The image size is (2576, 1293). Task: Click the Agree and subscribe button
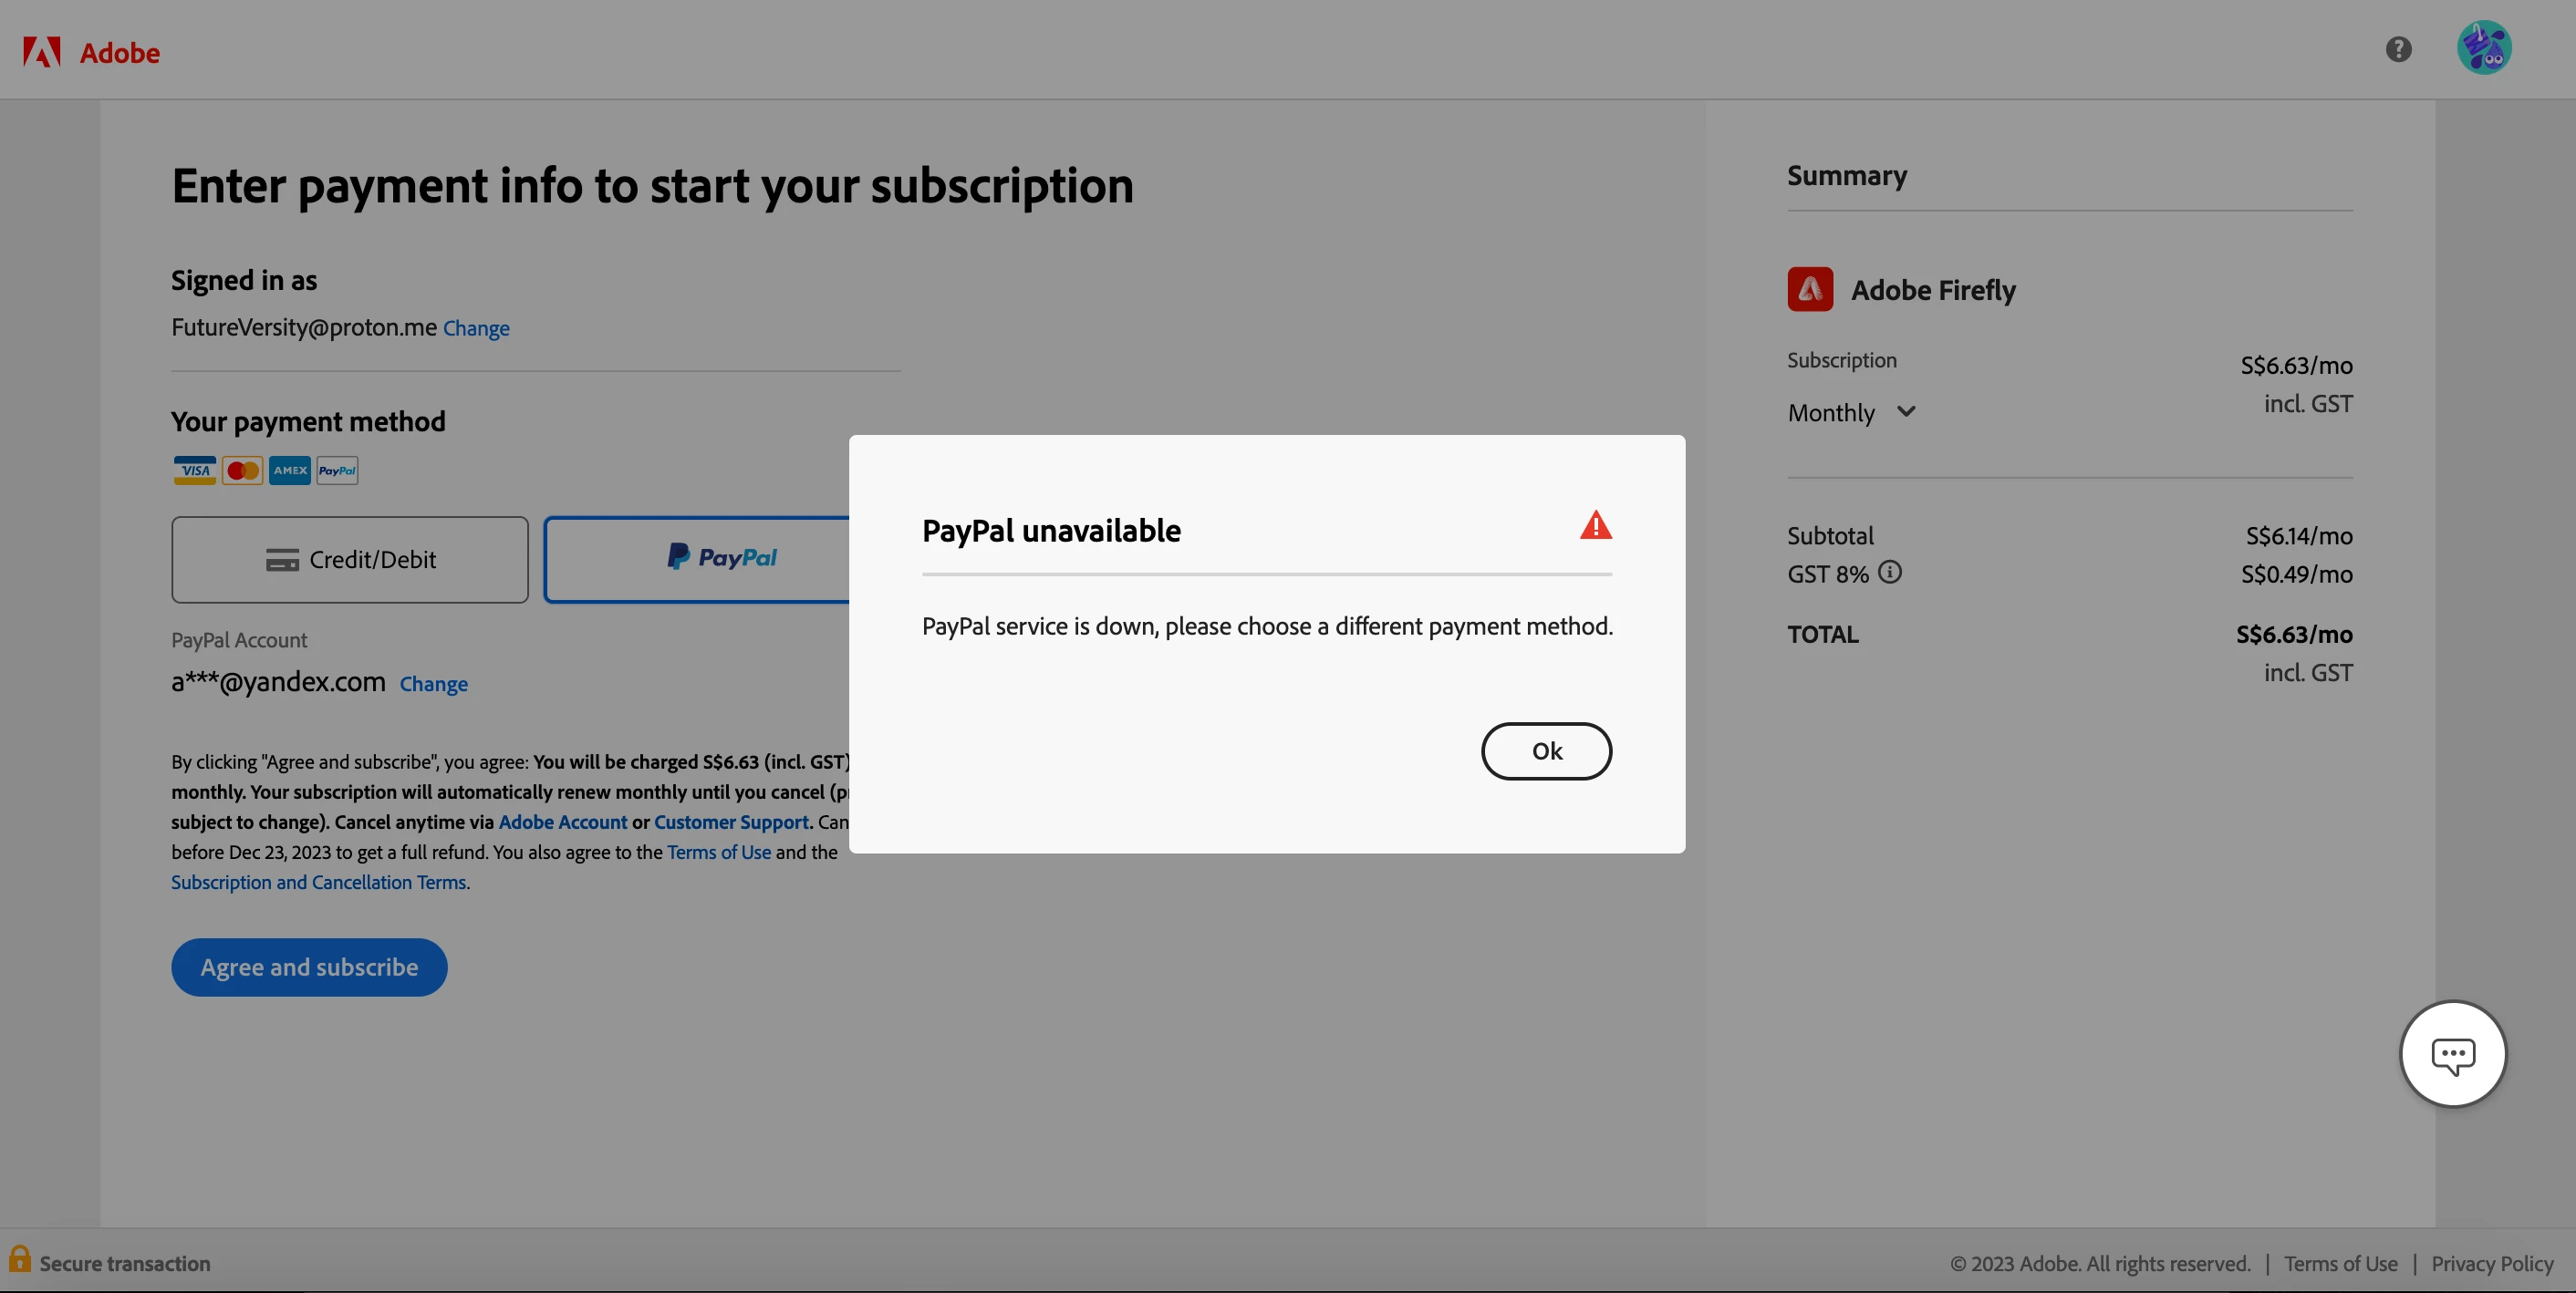pos(309,967)
